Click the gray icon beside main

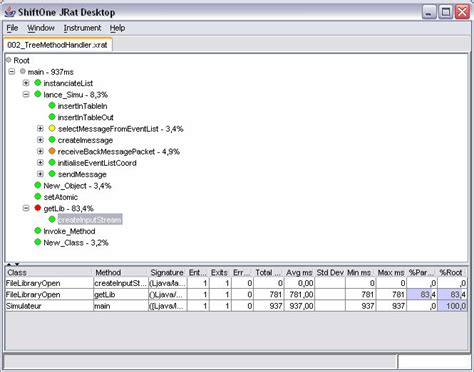23,71
